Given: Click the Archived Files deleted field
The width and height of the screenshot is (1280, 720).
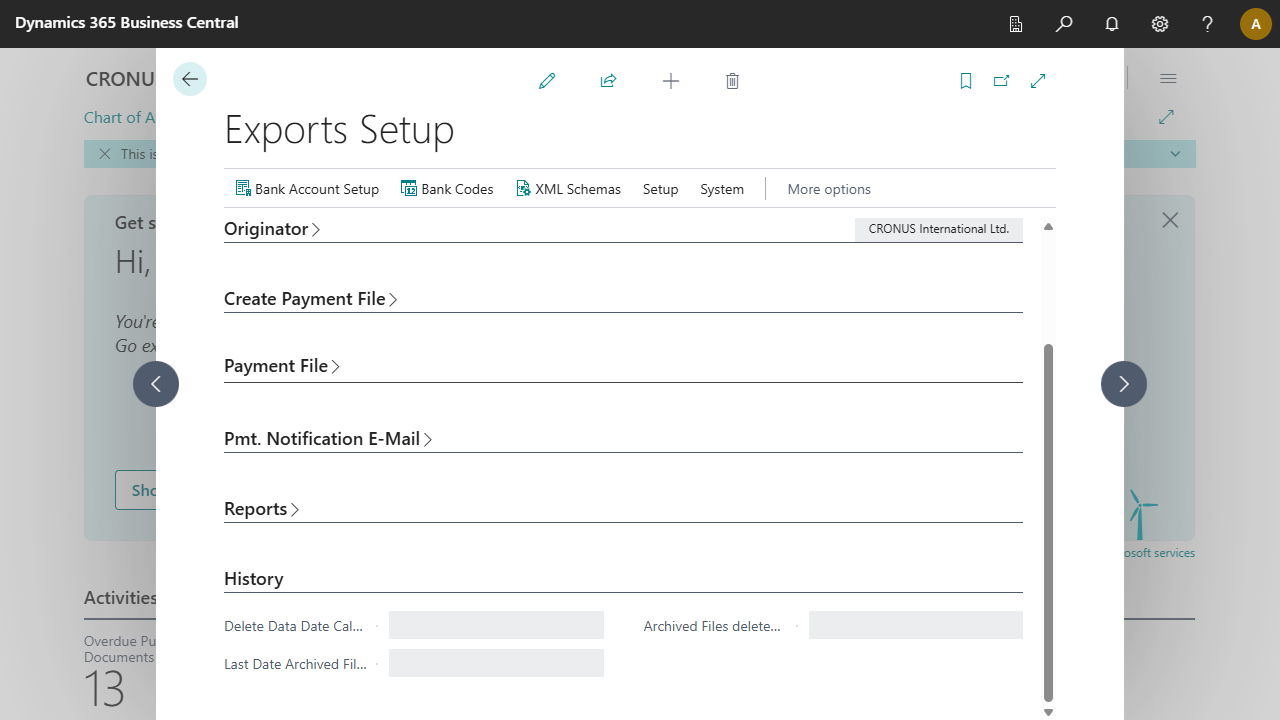Looking at the screenshot, I should [916, 626].
